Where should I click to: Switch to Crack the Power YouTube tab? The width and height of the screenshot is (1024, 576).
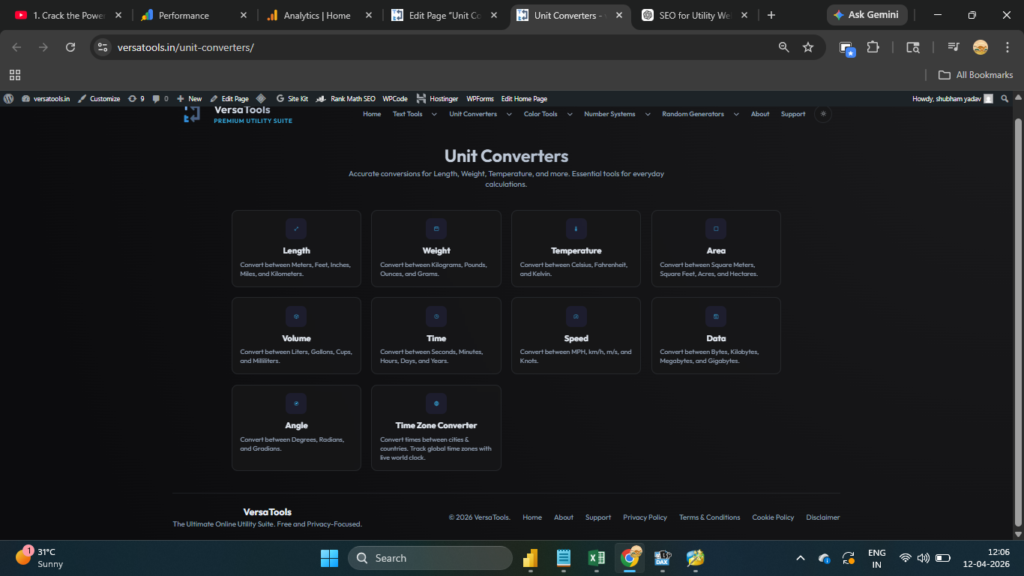coord(69,15)
